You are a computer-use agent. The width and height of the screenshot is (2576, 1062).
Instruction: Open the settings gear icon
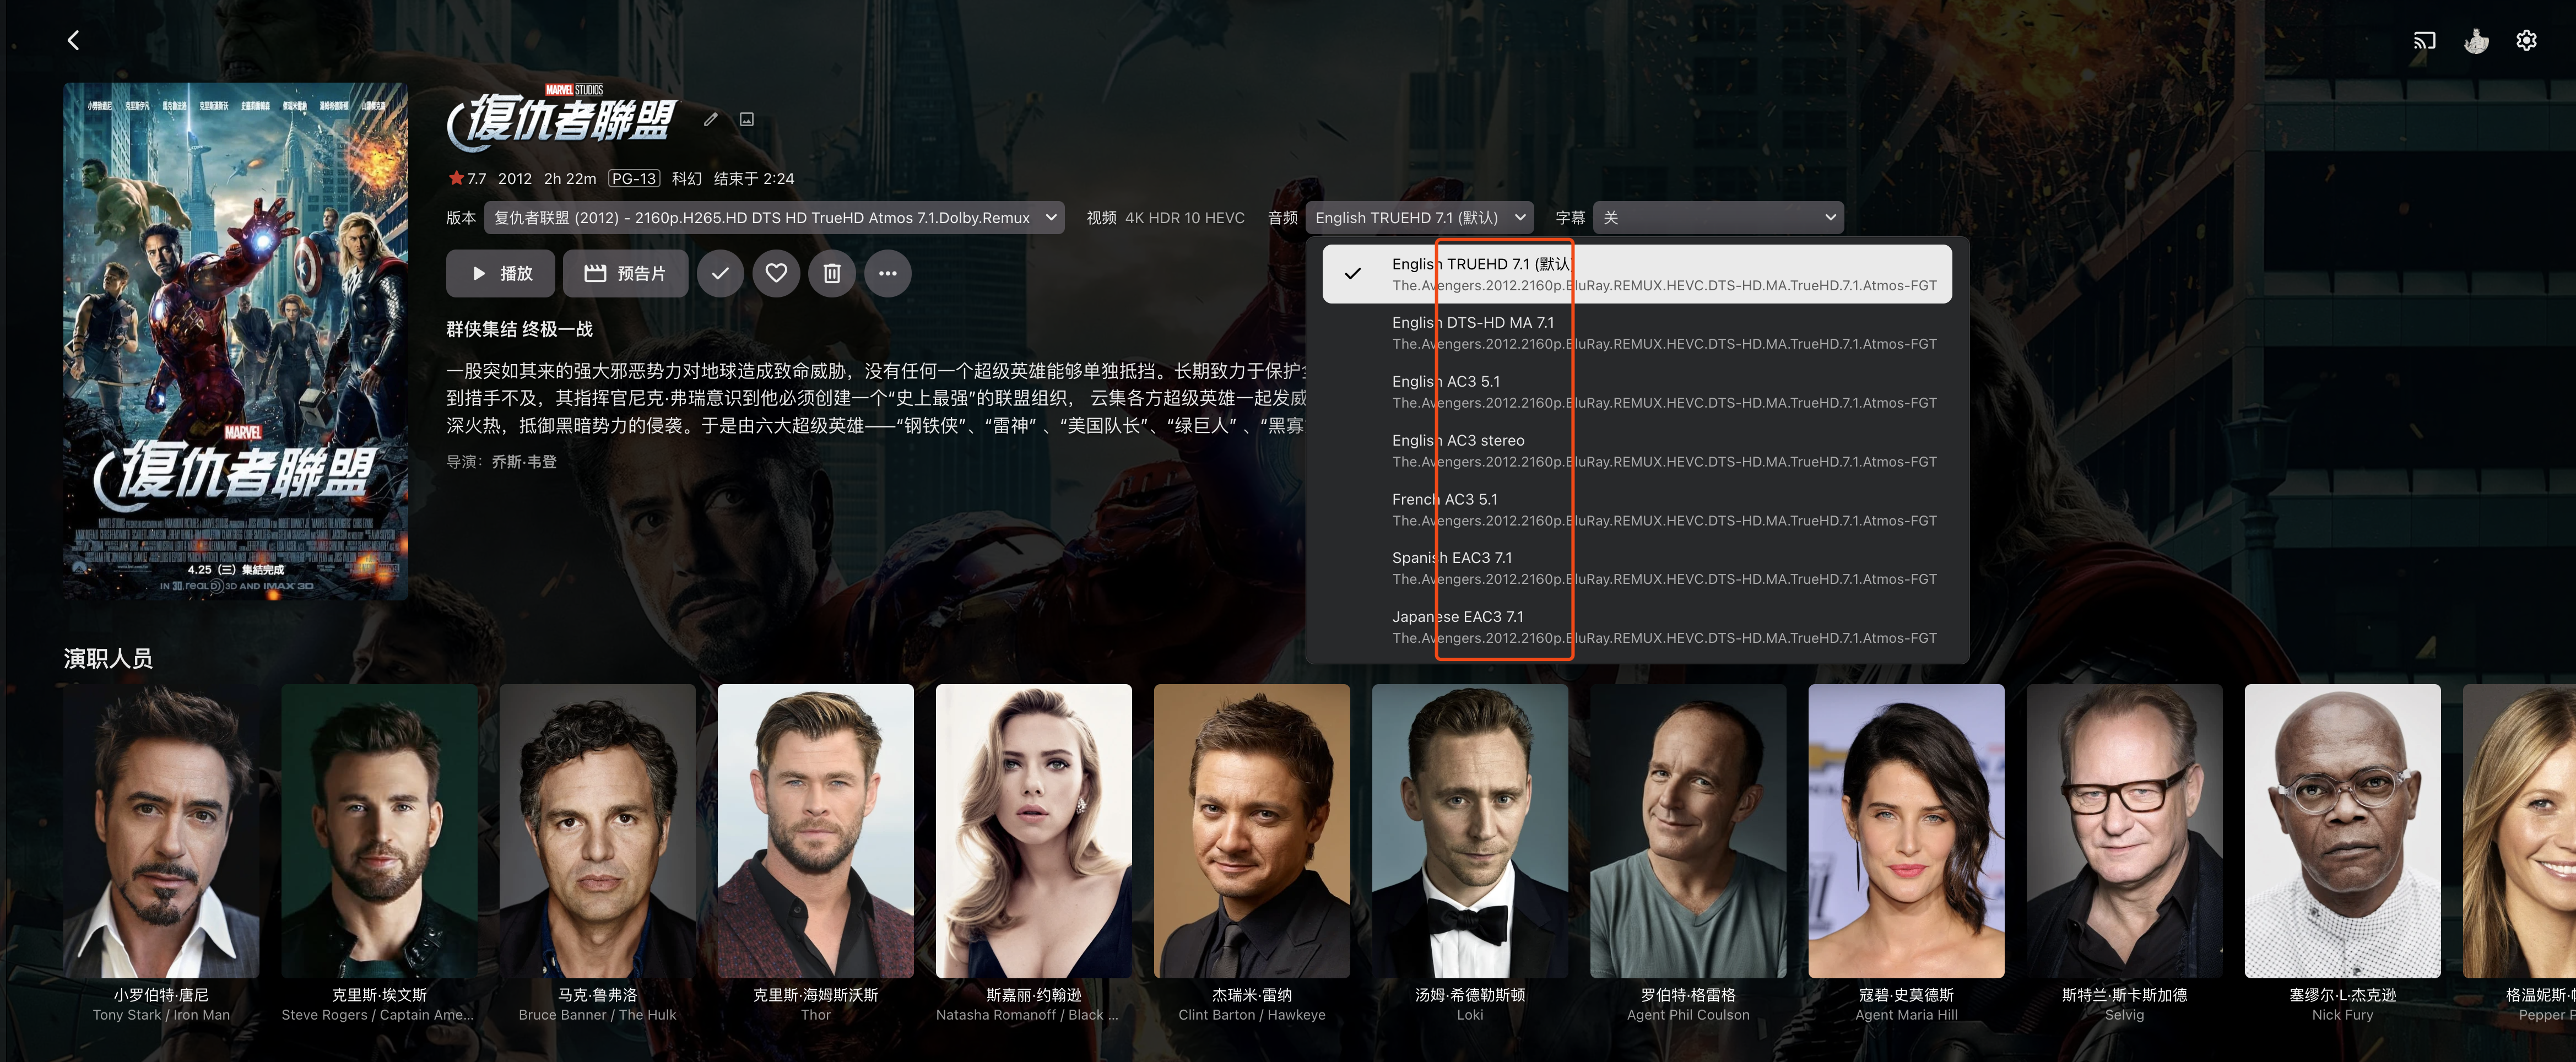coord(2526,40)
